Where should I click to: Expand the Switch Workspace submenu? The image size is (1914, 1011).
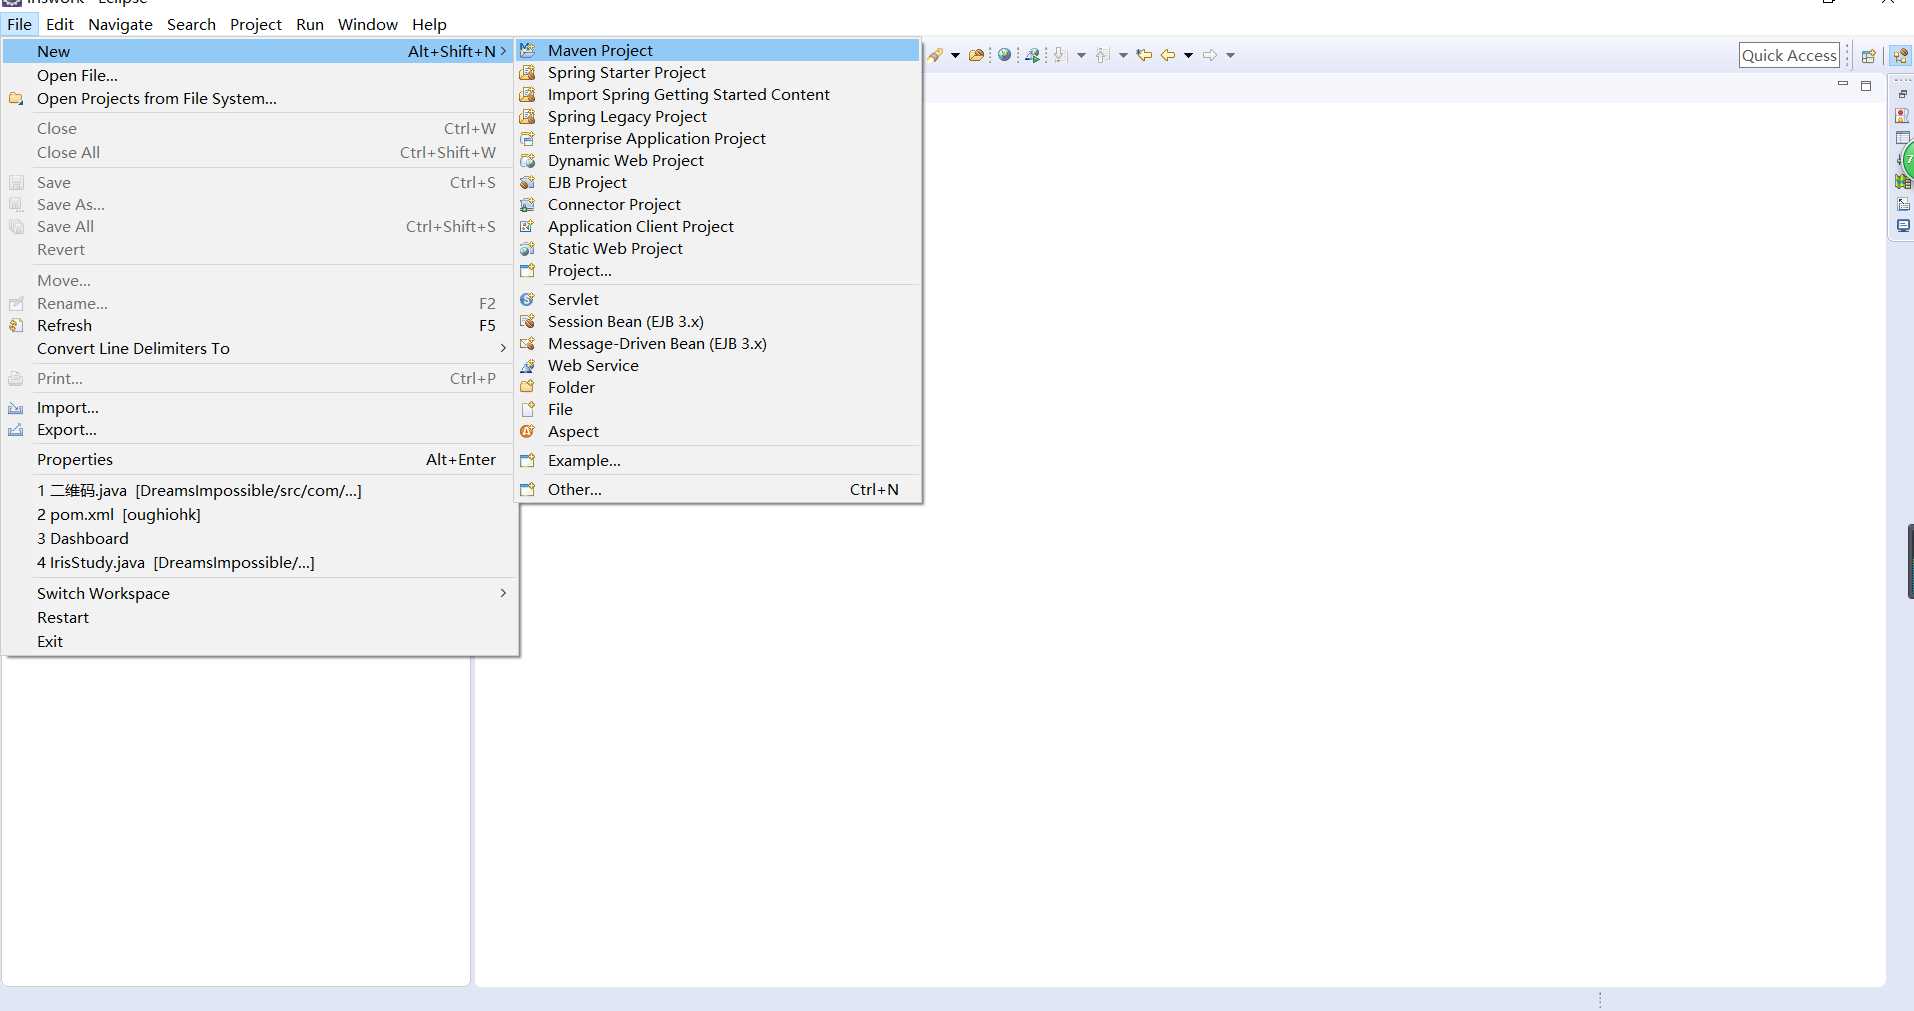click(x=259, y=593)
